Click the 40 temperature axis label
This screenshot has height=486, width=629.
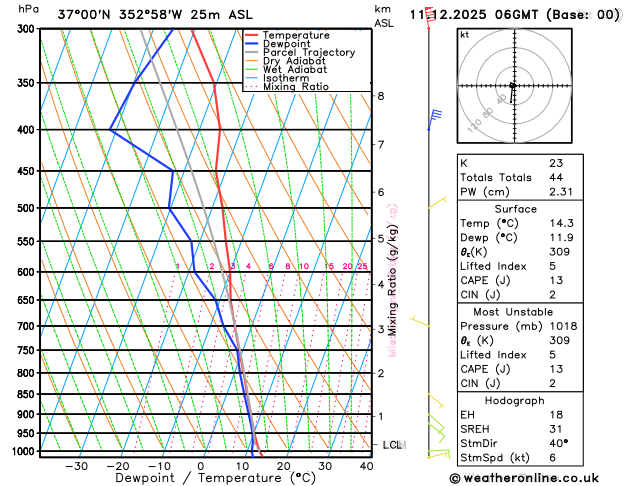click(x=366, y=466)
